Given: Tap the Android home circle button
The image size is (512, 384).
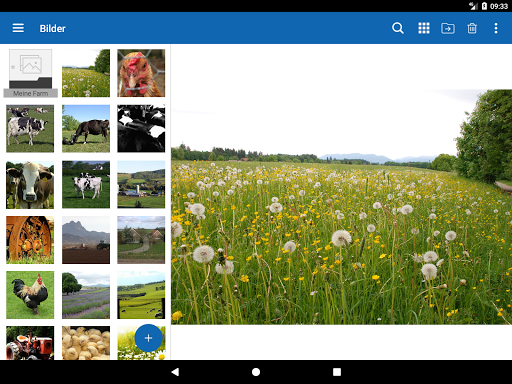Looking at the screenshot, I should 256,372.
